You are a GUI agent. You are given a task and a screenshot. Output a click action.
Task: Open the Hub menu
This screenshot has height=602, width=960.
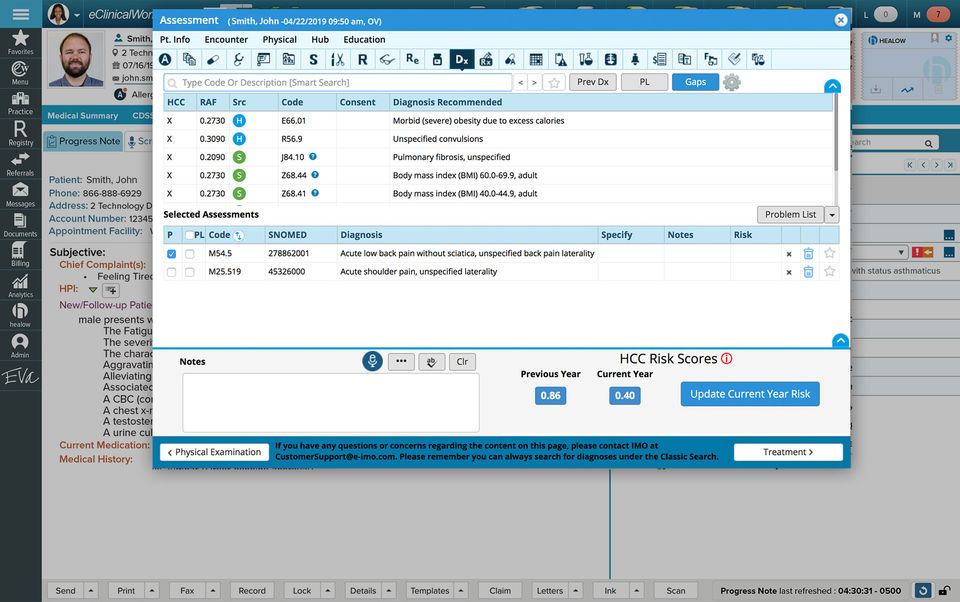pos(320,39)
